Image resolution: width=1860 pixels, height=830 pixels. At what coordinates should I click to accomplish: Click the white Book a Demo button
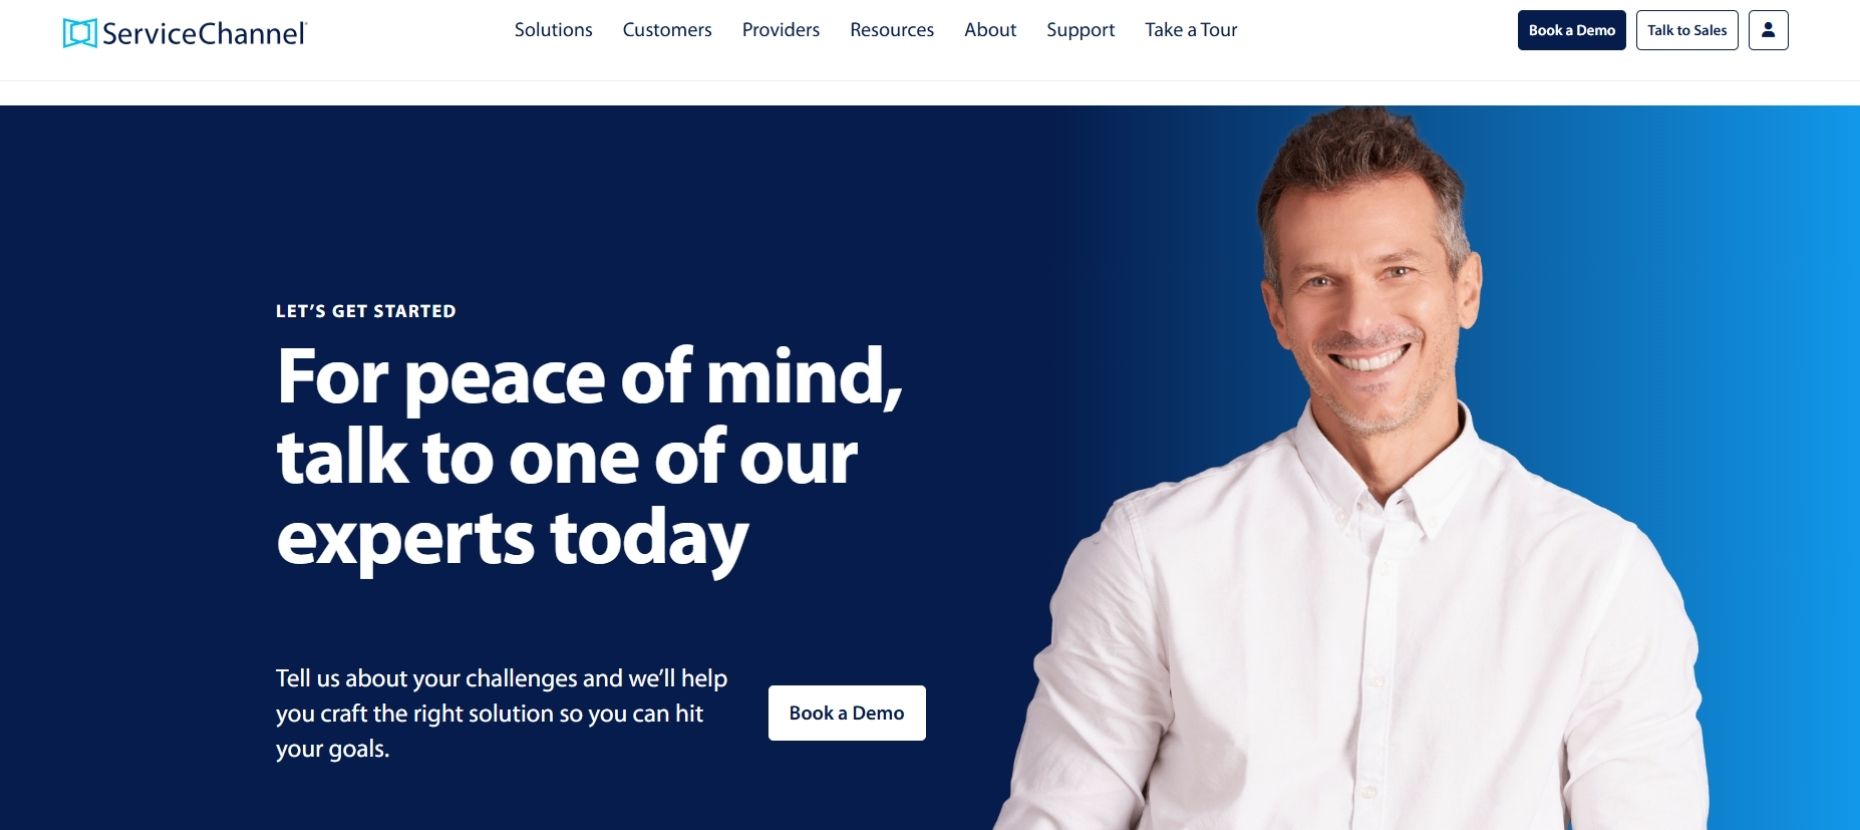coord(847,713)
